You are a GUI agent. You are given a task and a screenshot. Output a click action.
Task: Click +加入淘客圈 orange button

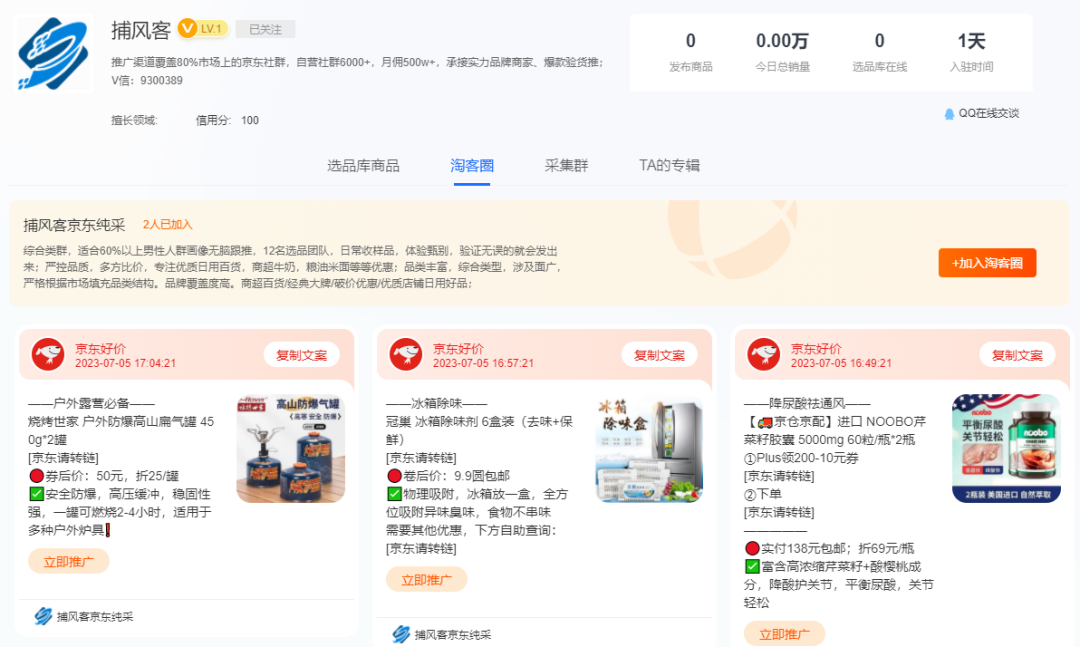987,263
